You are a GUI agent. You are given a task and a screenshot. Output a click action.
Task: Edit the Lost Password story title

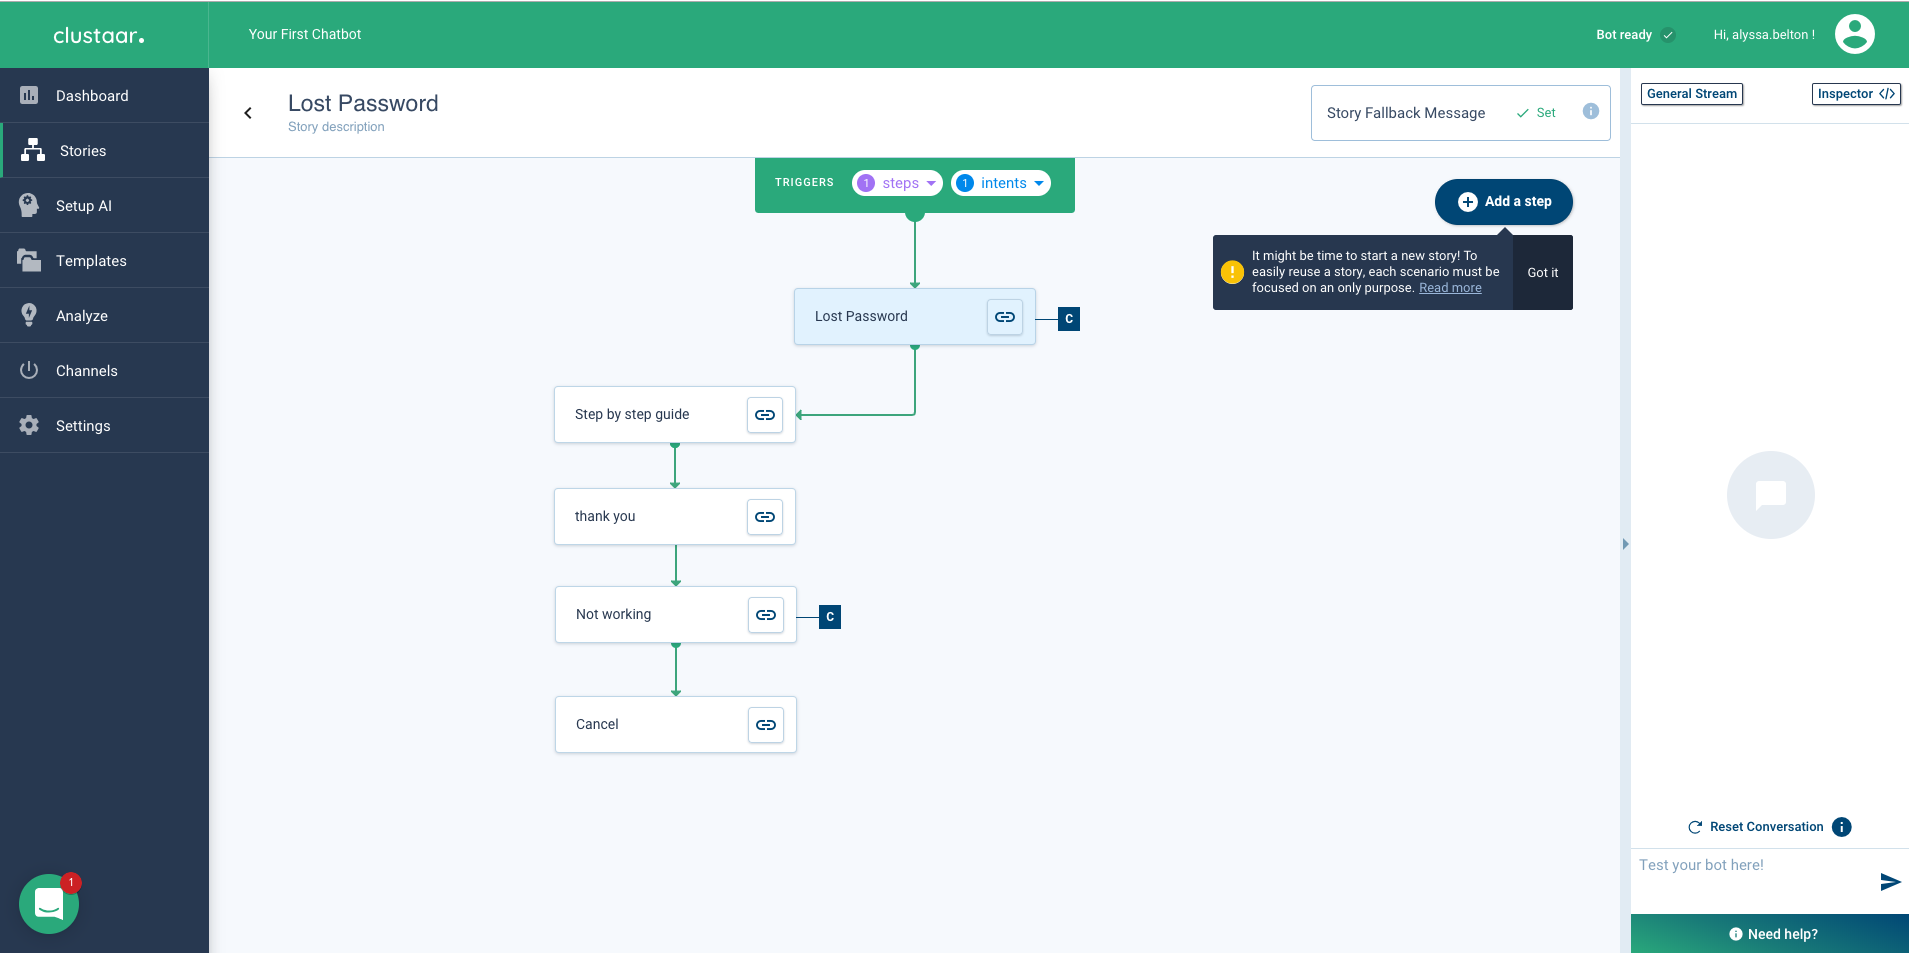coord(363,103)
